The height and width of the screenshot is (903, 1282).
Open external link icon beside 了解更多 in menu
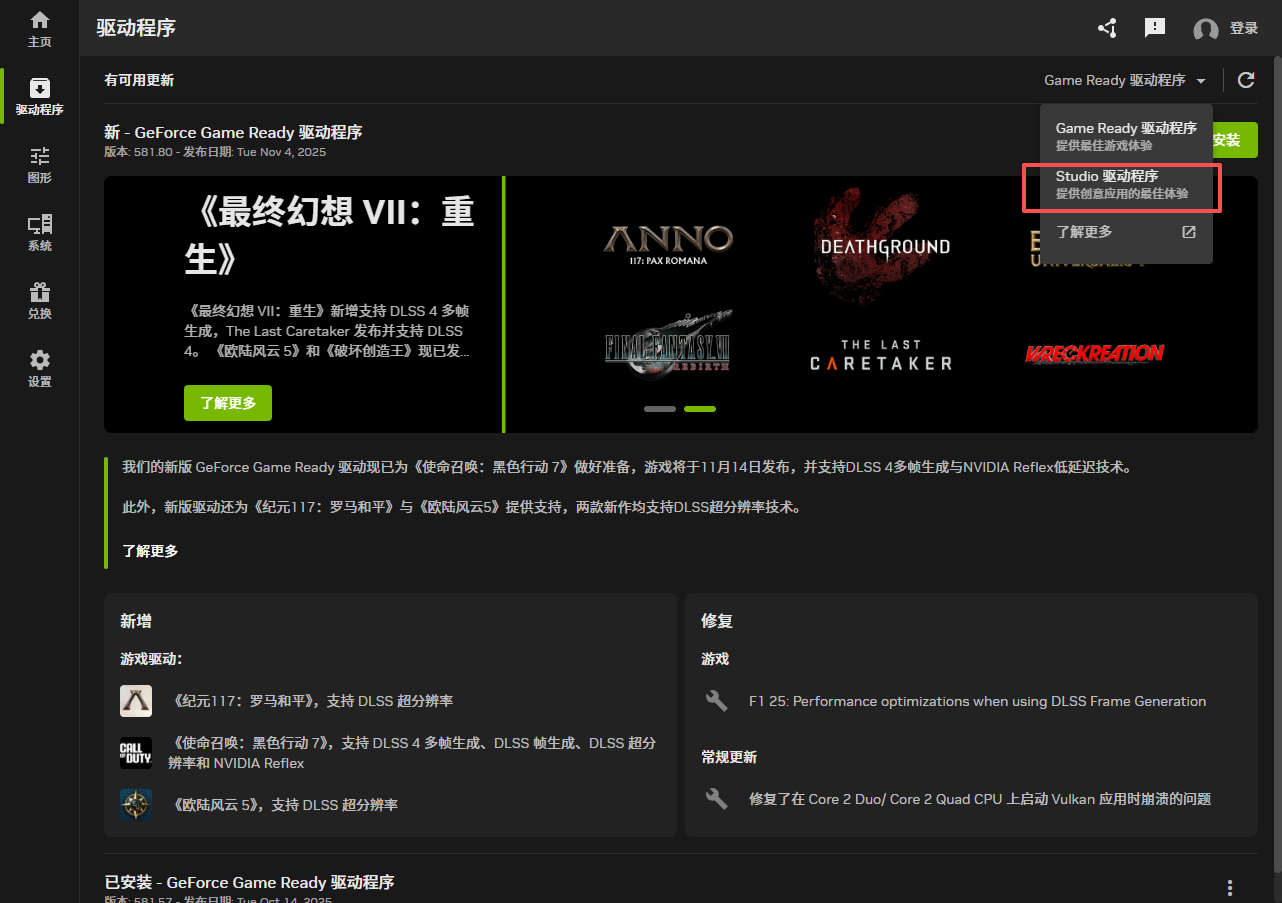point(1189,232)
